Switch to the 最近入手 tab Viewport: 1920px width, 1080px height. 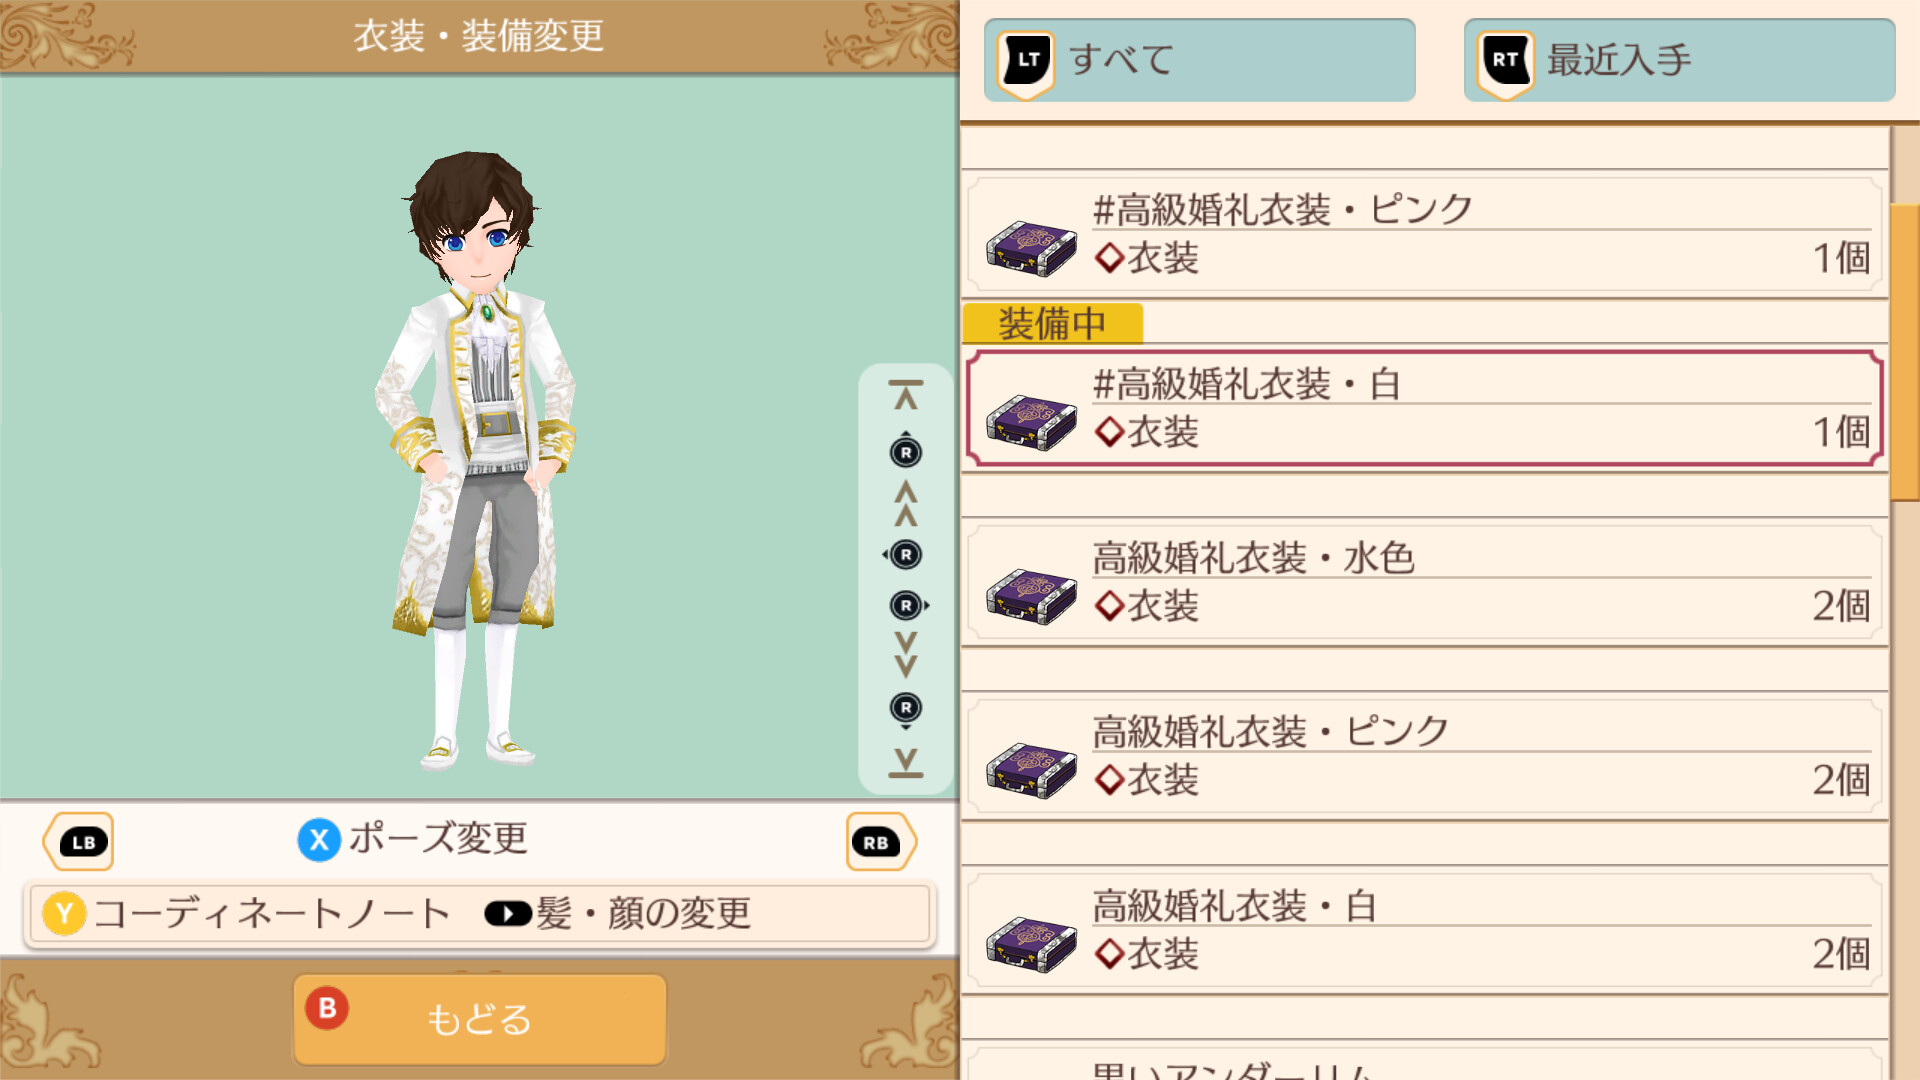coord(1680,60)
